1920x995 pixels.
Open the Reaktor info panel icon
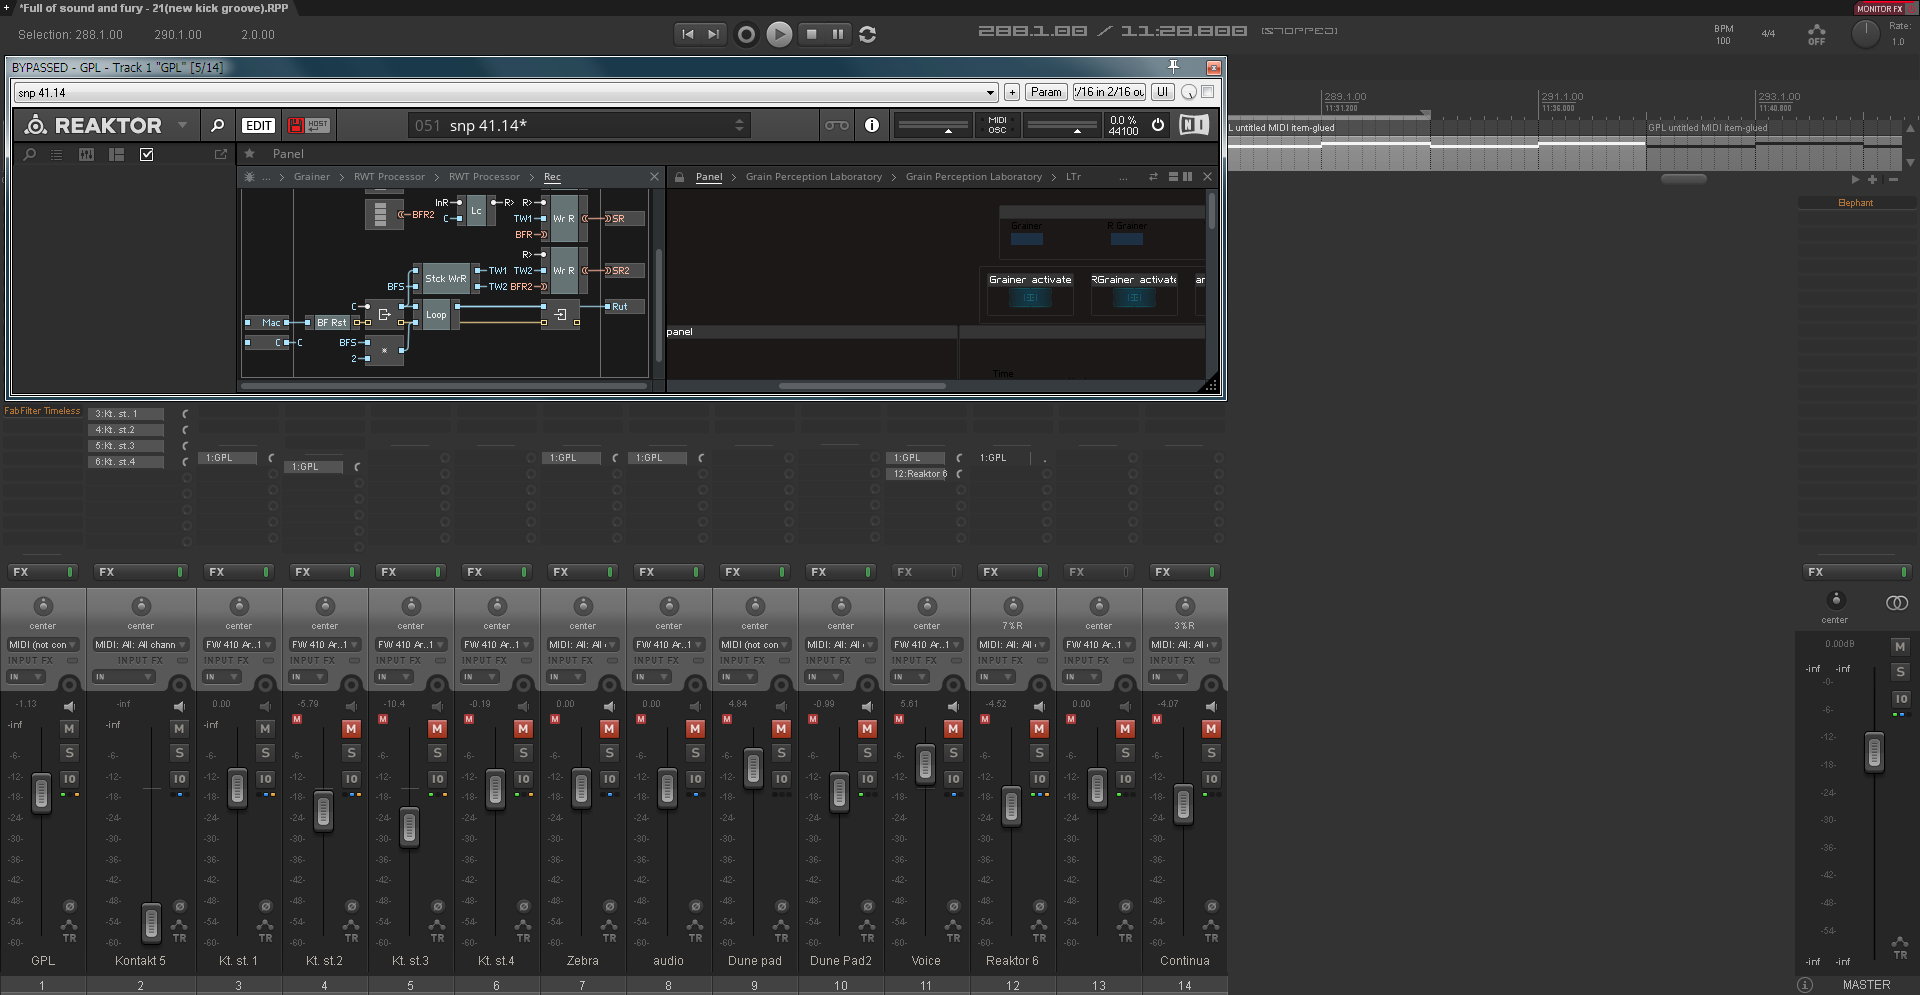tap(872, 125)
